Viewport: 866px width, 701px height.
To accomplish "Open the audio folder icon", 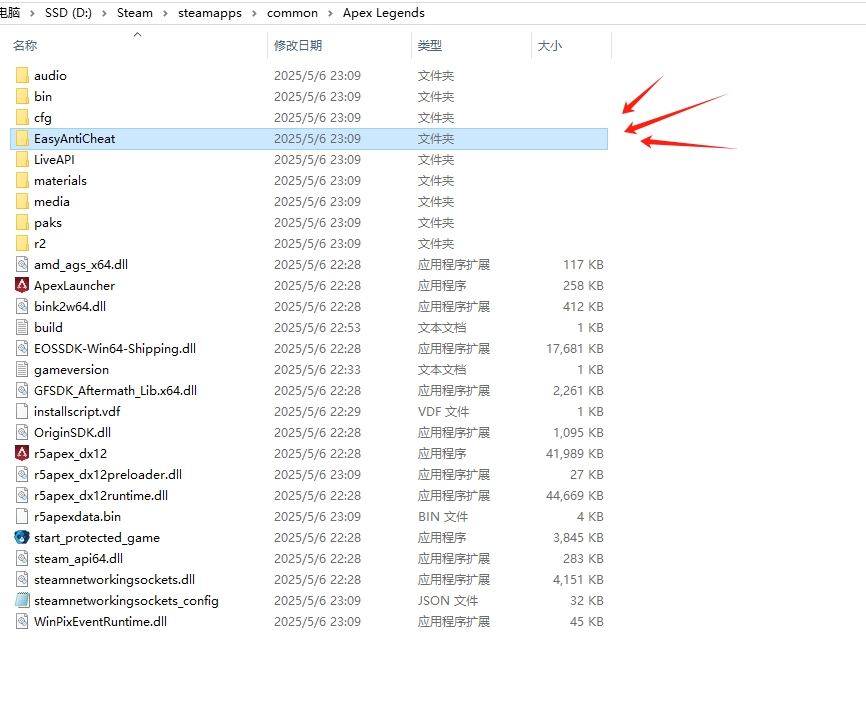I will 22,76.
